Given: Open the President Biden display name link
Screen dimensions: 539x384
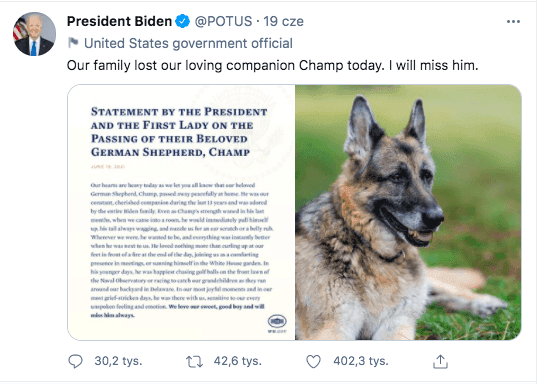Looking at the screenshot, I should click(x=119, y=21).
